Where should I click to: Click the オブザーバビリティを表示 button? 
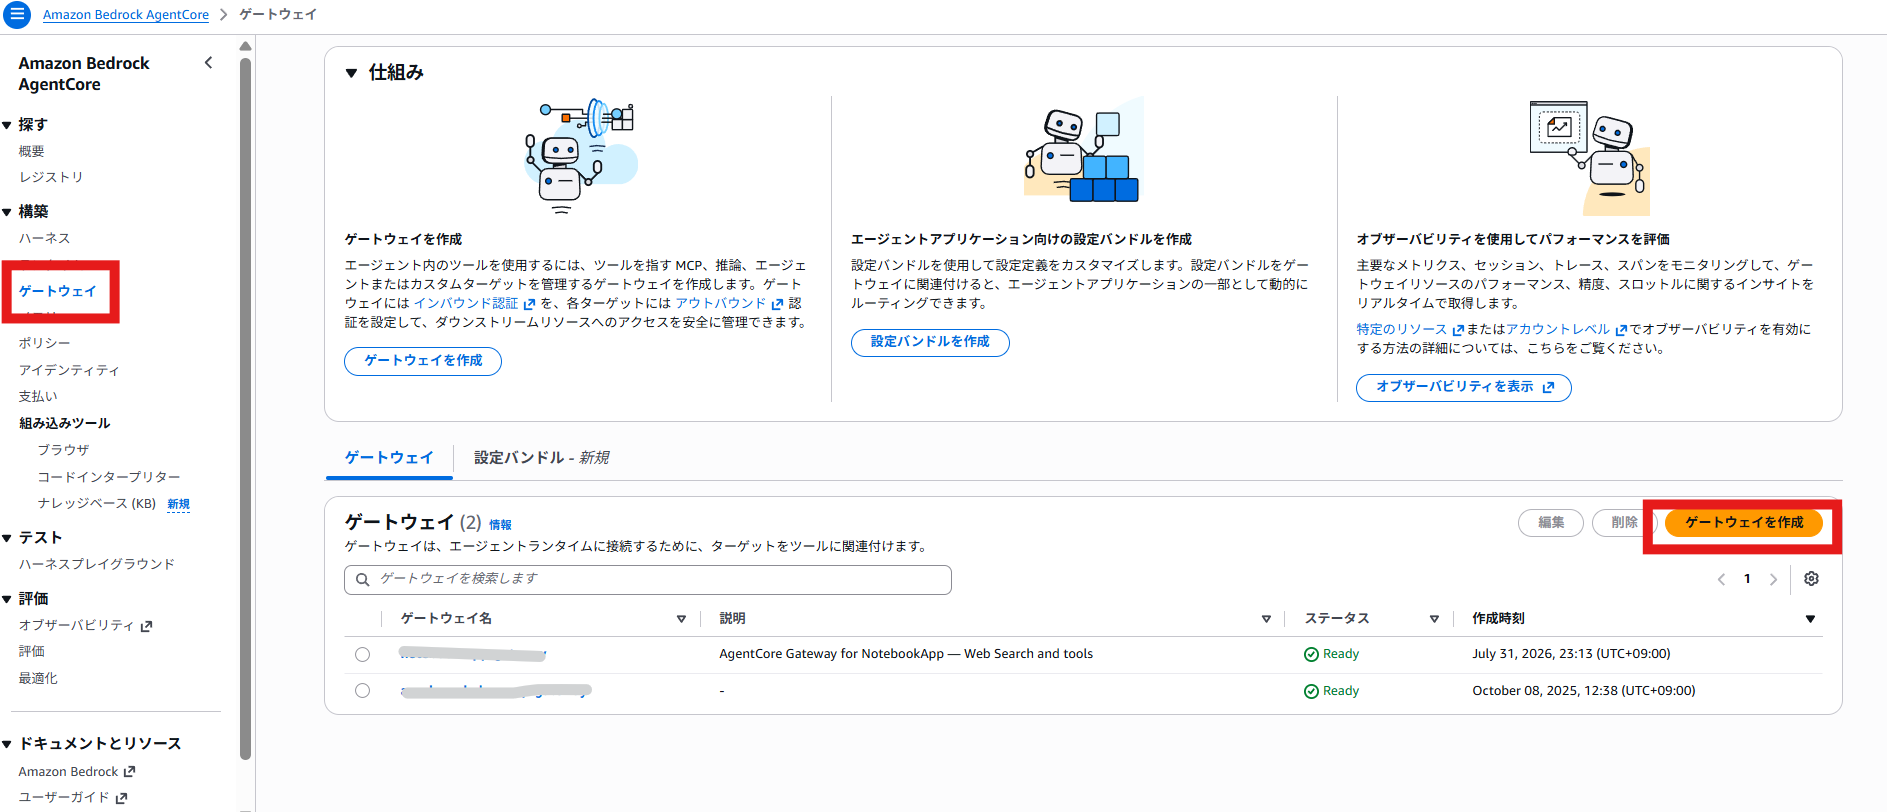[1464, 387]
